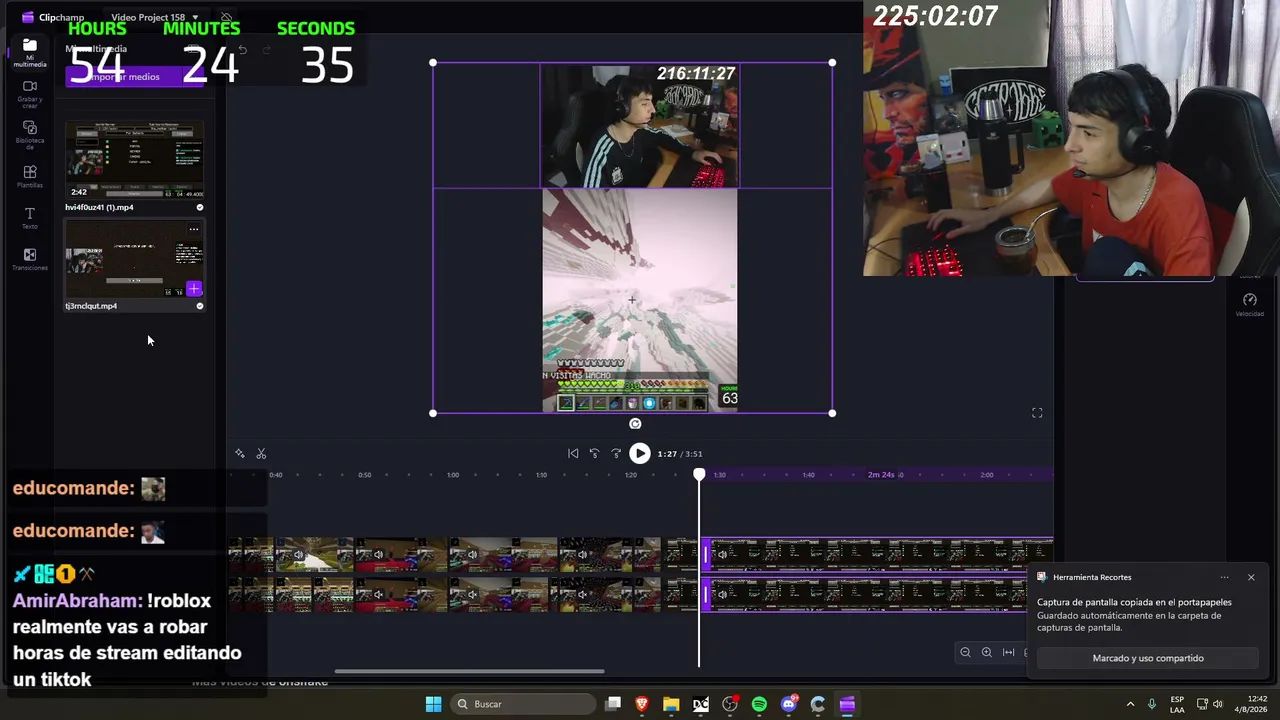The image size is (1280, 720).
Task: Click the timeline playhead marker
Action: (x=699, y=474)
